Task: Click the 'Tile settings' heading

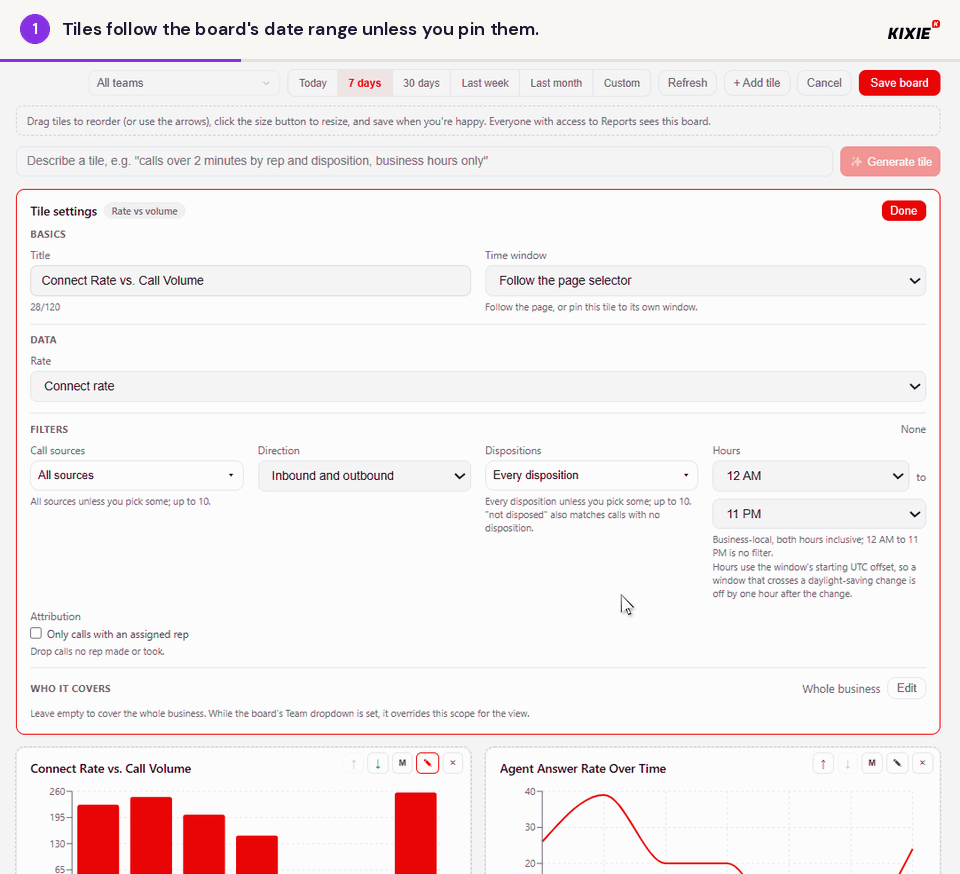Action: click(x=64, y=211)
